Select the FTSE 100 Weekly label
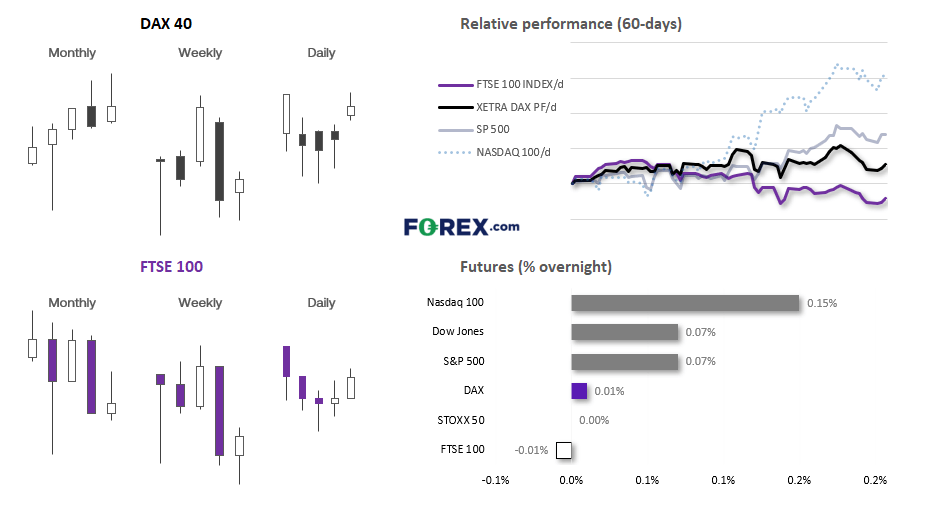Image resolution: width=927 pixels, height=510 pixels. [x=200, y=303]
